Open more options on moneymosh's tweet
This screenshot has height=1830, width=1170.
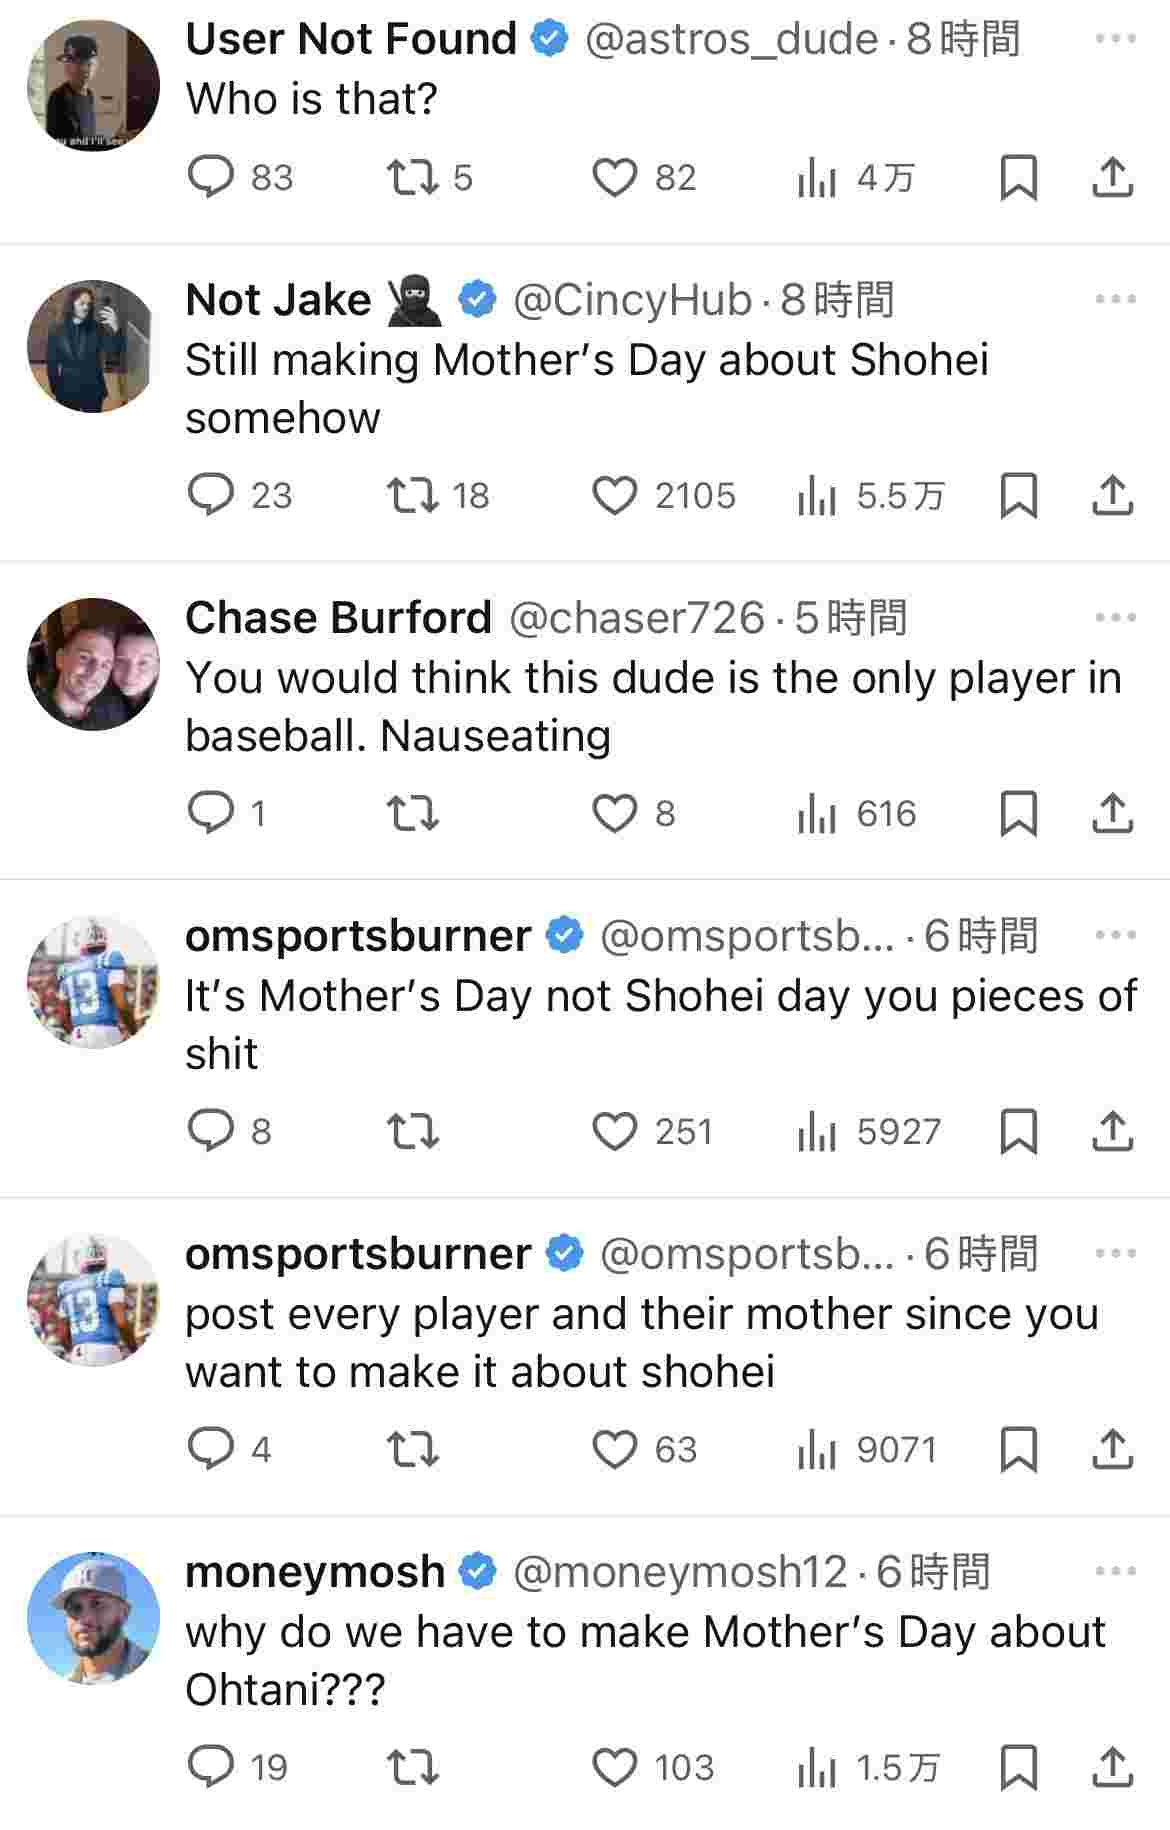pos(1115,1571)
